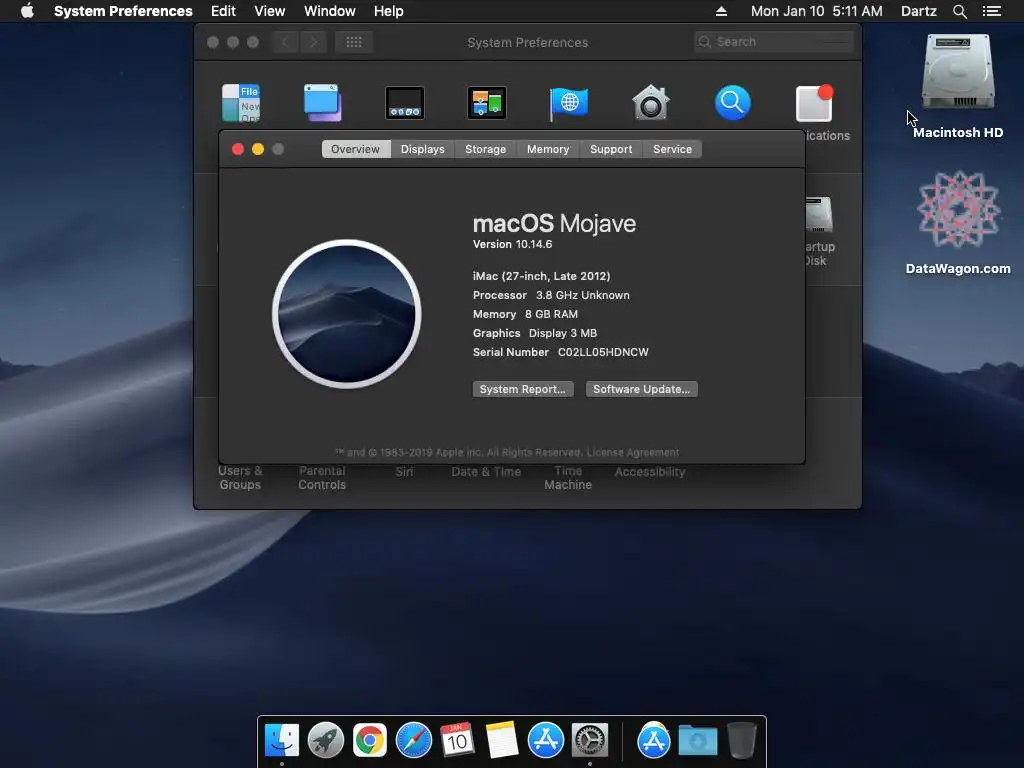Open Notification Center in the menu bar
The image size is (1024, 768).
point(992,11)
